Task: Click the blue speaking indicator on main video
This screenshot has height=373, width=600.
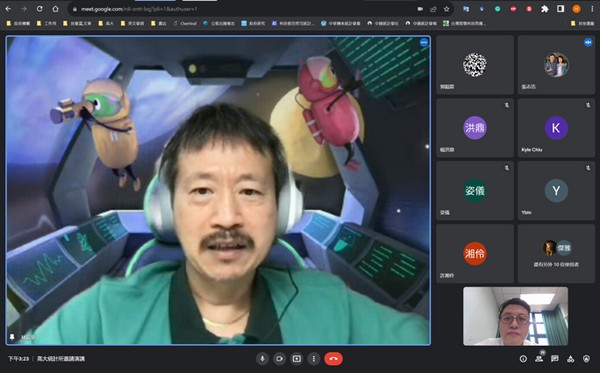Action: (x=424, y=42)
